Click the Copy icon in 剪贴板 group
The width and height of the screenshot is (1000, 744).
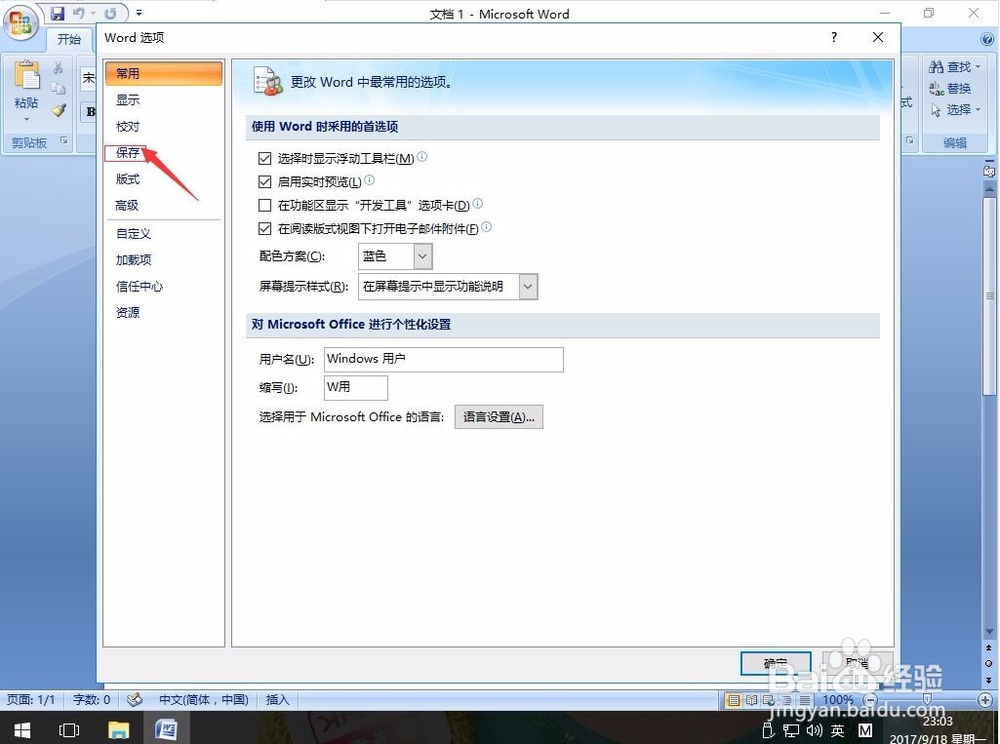[58, 89]
